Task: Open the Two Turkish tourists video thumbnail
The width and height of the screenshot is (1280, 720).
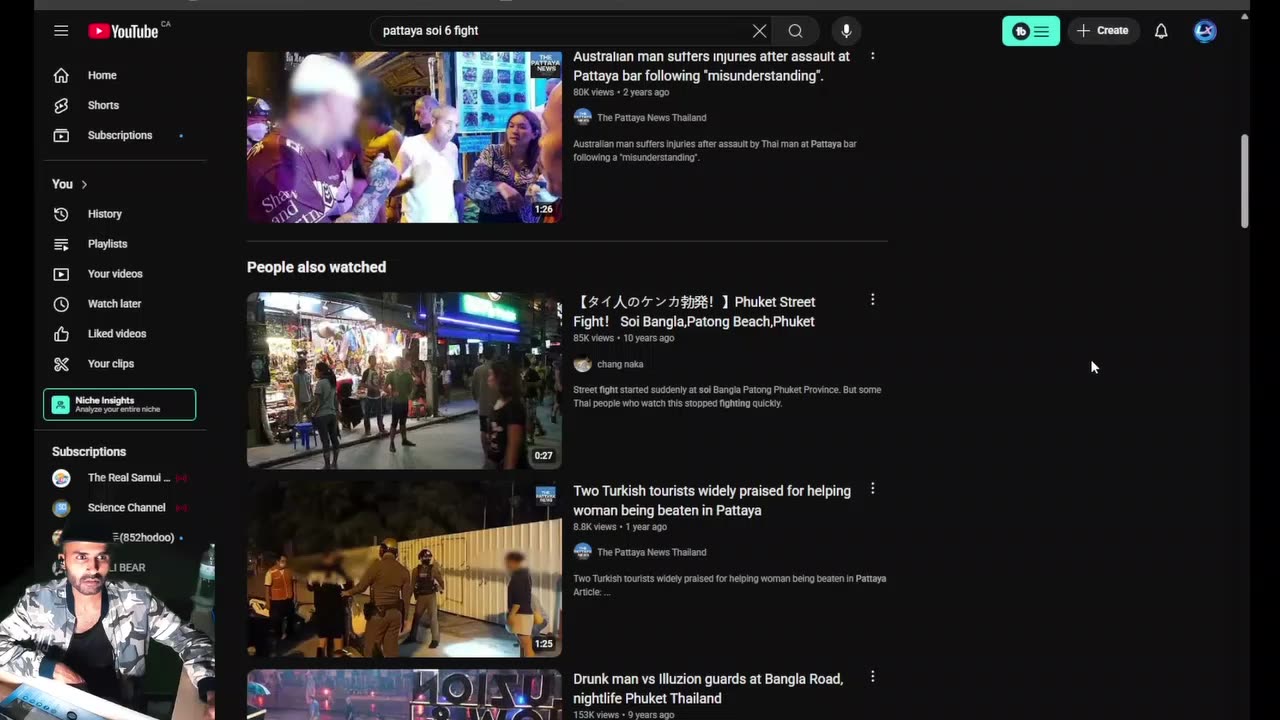Action: coord(404,569)
